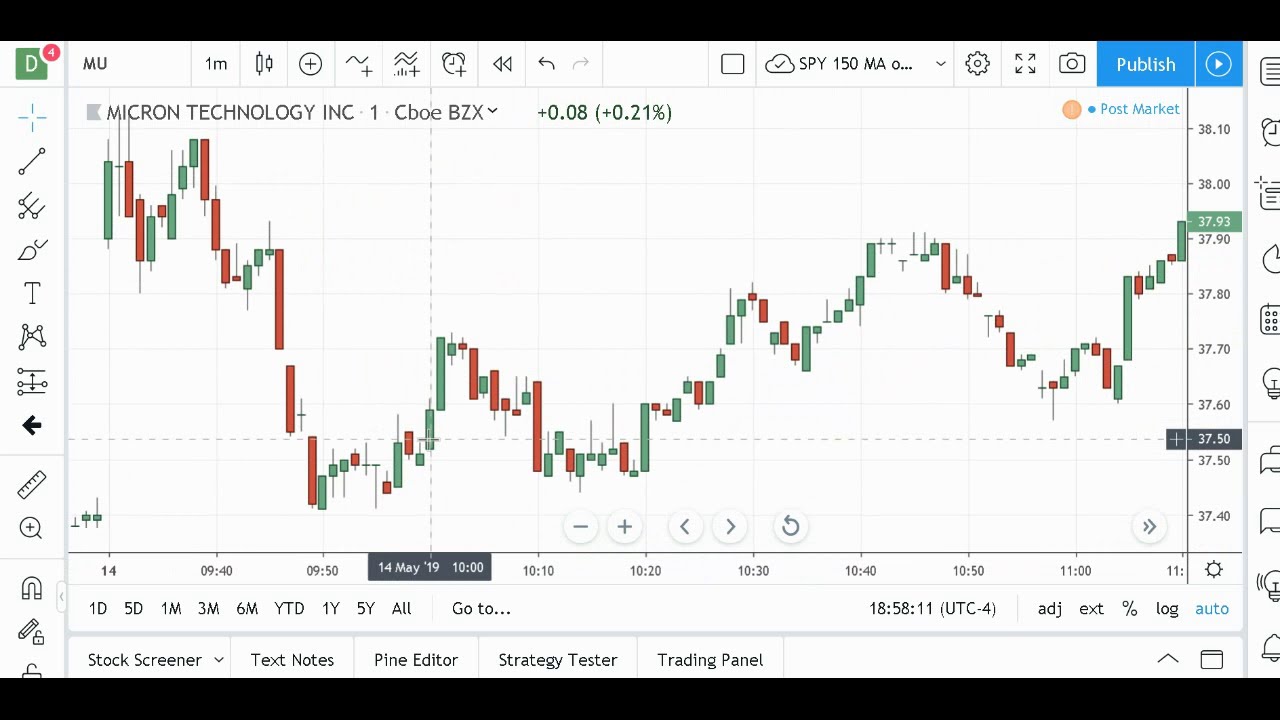Open chart properties gear in top toolbar
The height and width of the screenshot is (720, 1280).
978,64
